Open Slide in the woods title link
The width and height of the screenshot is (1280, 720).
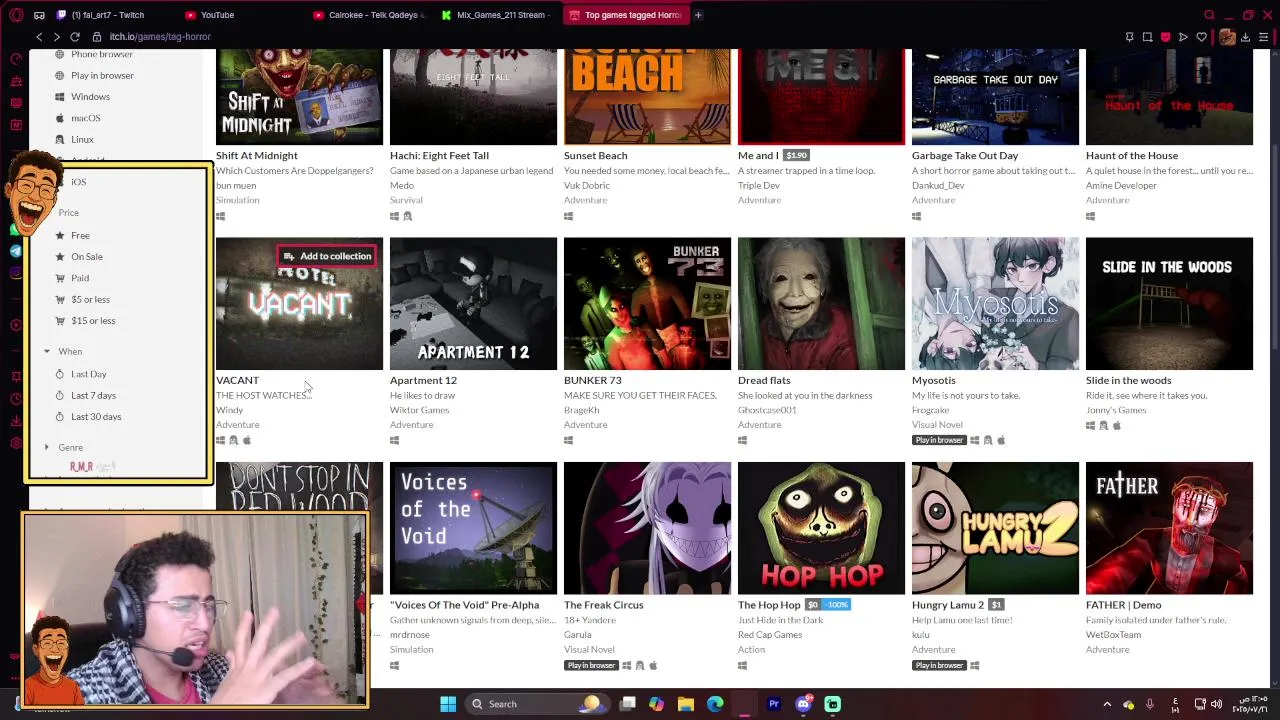pyautogui.click(x=1128, y=380)
